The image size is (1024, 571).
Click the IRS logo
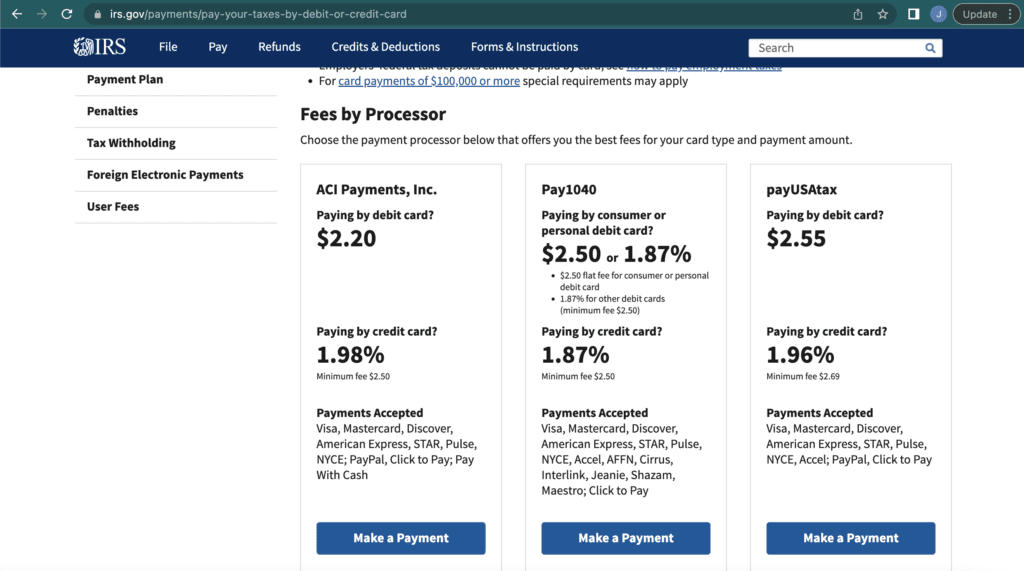(x=99, y=47)
